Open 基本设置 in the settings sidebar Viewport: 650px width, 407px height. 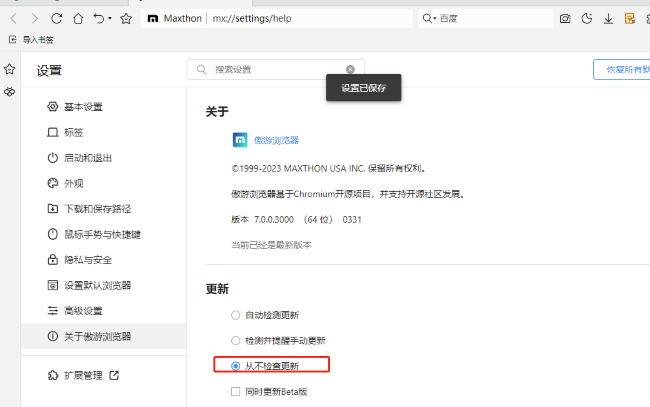[x=83, y=107]
